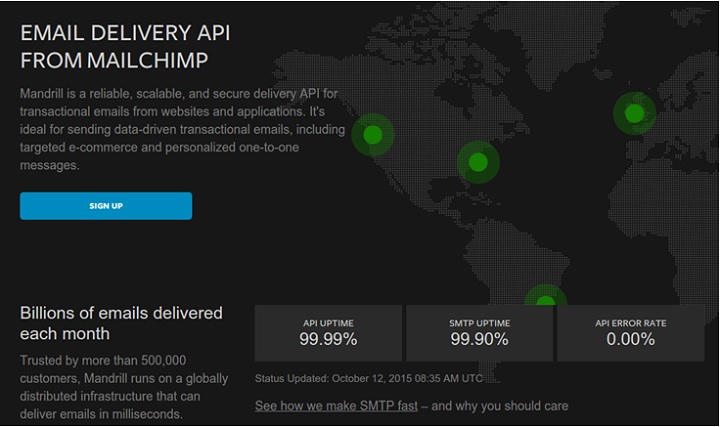
Task: Select the green server marker on the US west coast
Action: coord(373,134)
